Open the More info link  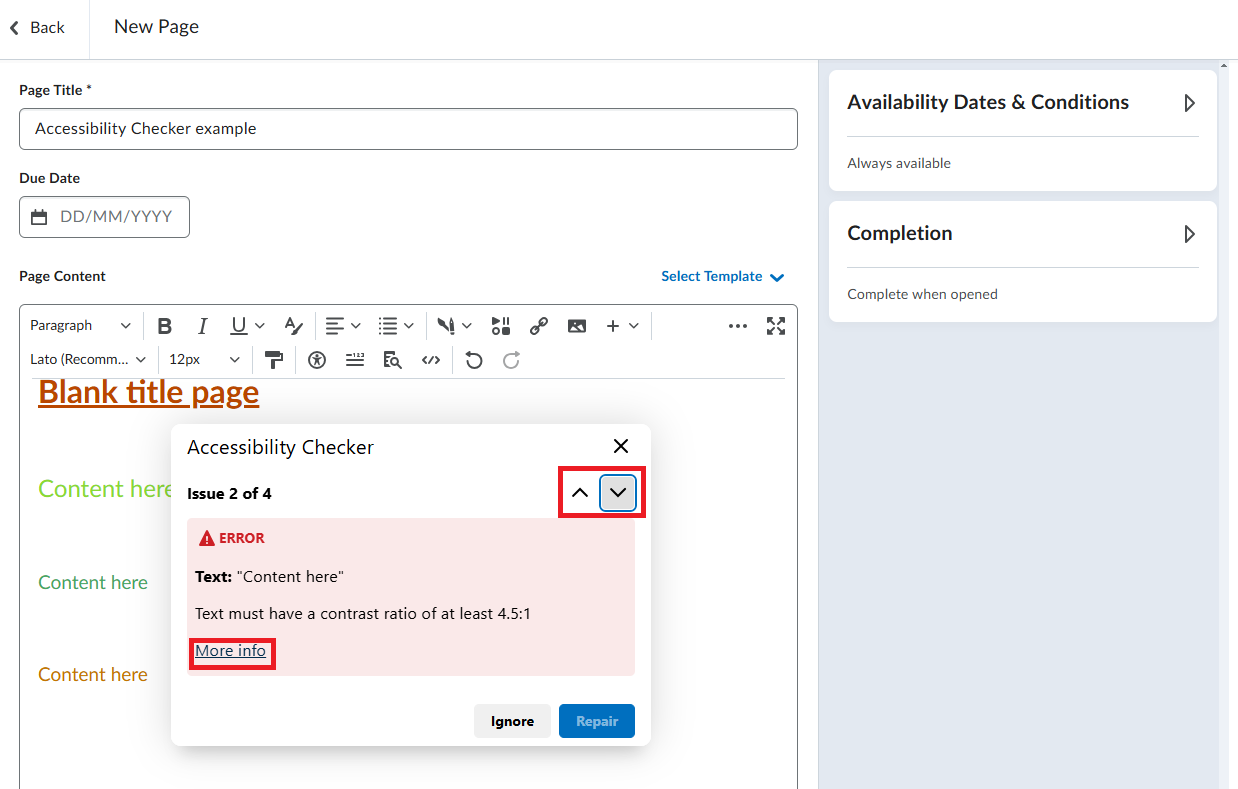[x=231, y=652]
